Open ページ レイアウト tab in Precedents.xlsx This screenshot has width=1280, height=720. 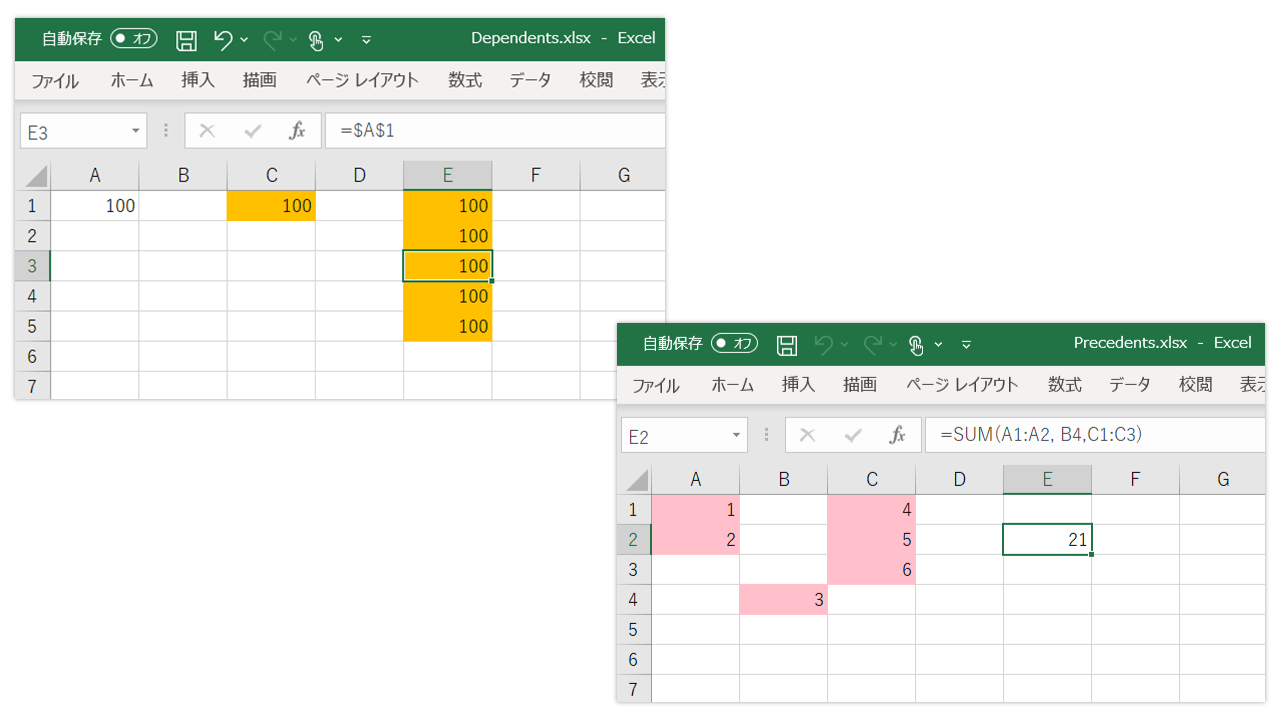[962, 385]
